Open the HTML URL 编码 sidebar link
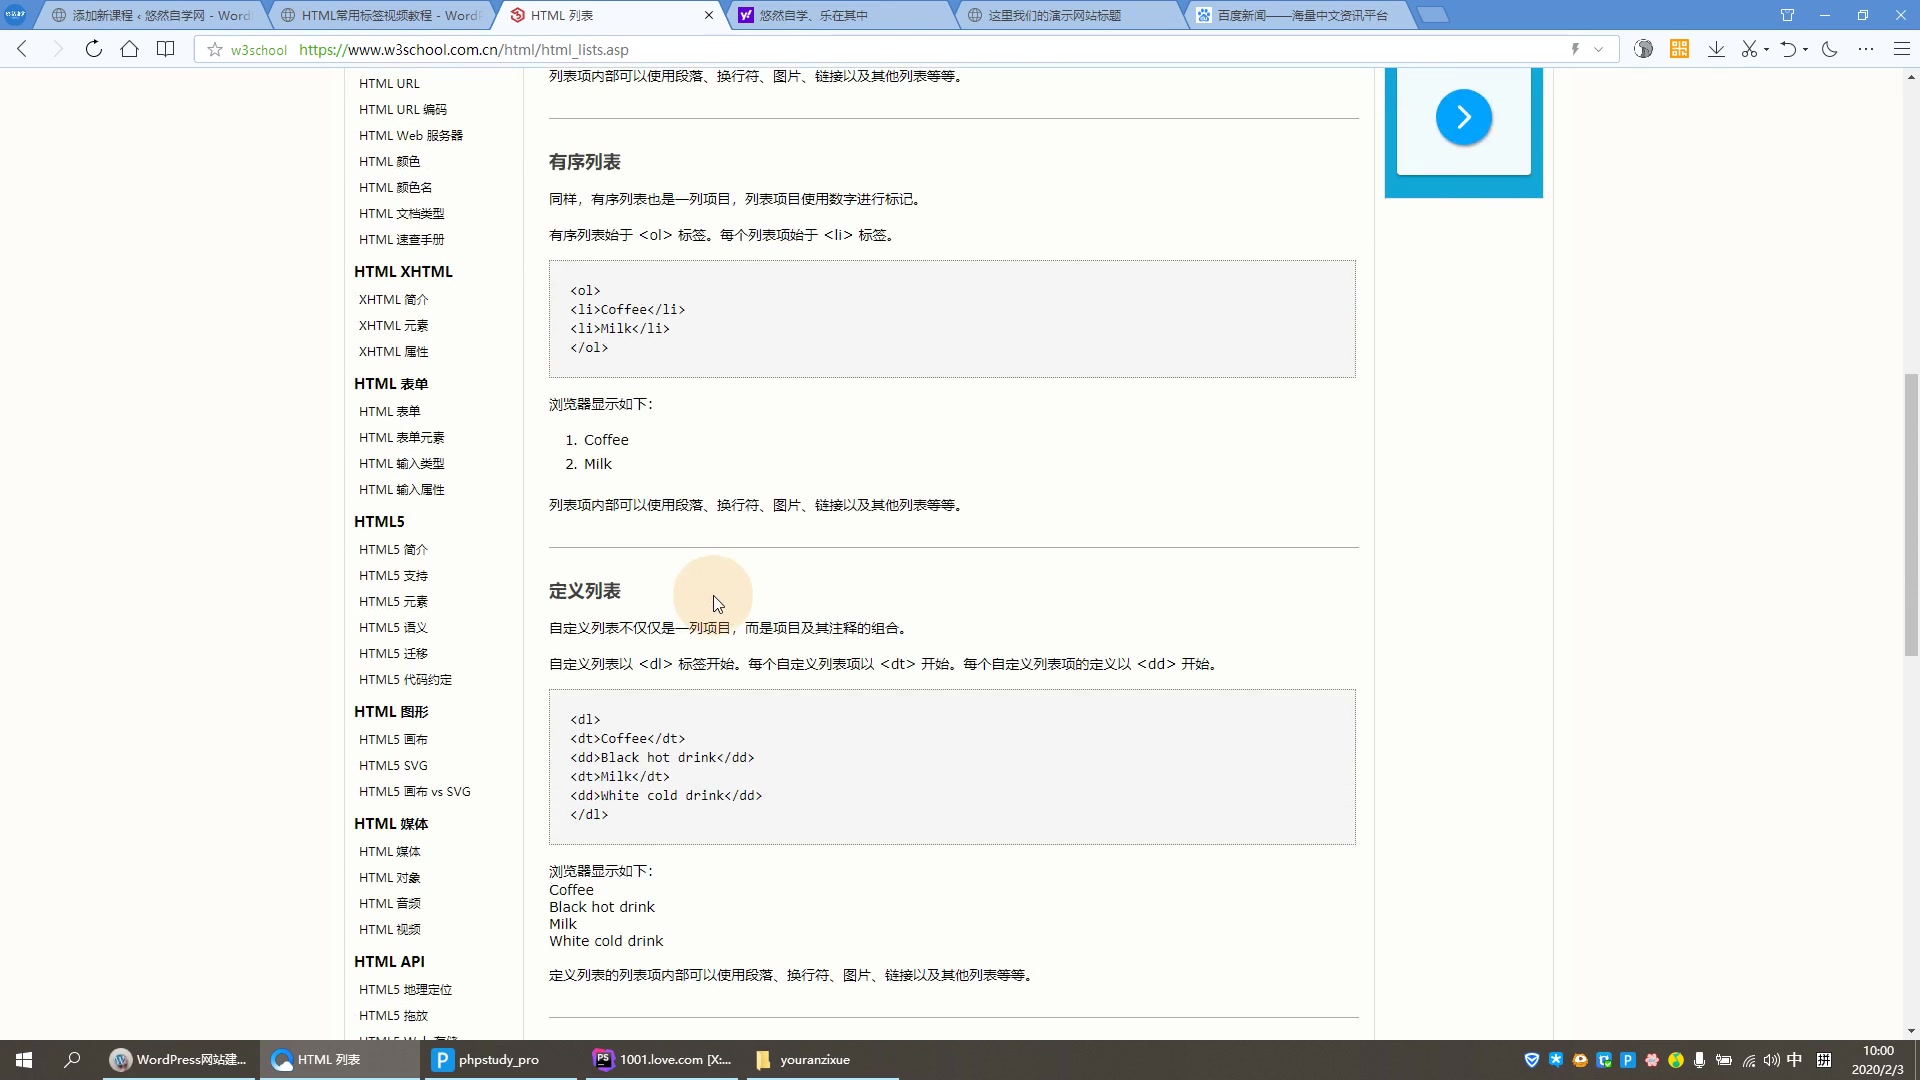1920x1080 pixels. (402, 110)
